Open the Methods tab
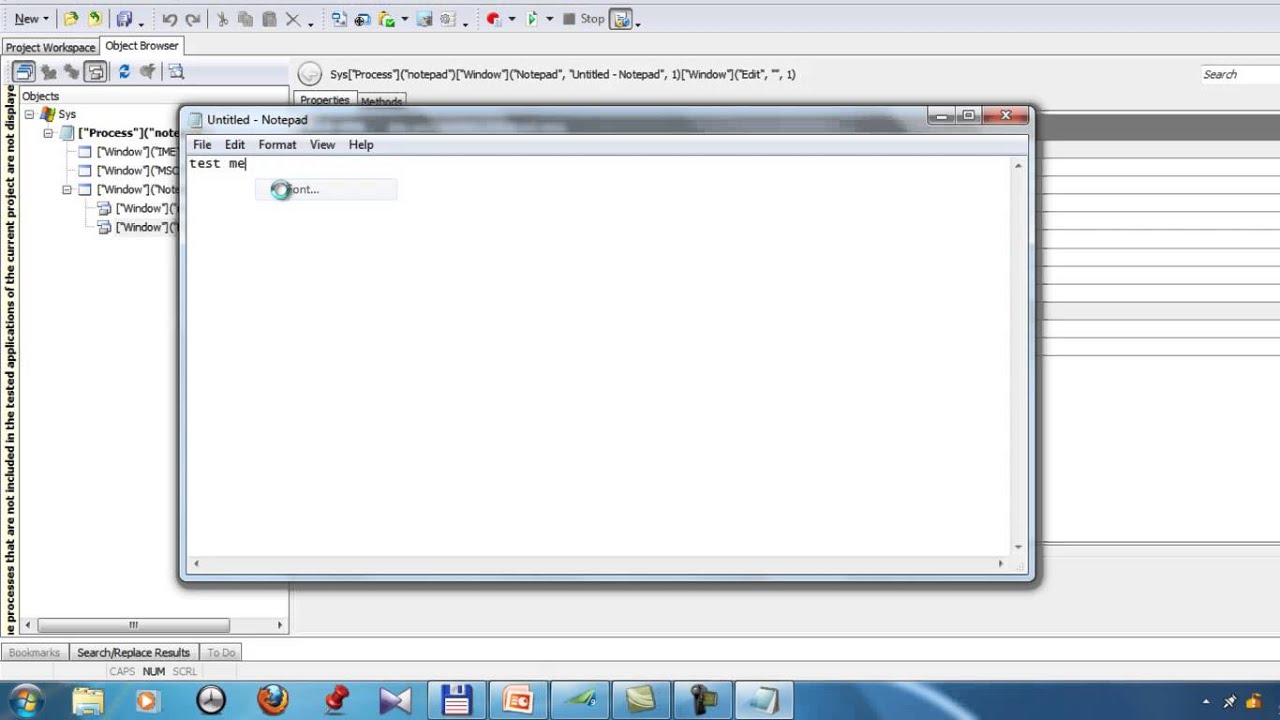1280x720 pixels. click(x=381, y=101)
